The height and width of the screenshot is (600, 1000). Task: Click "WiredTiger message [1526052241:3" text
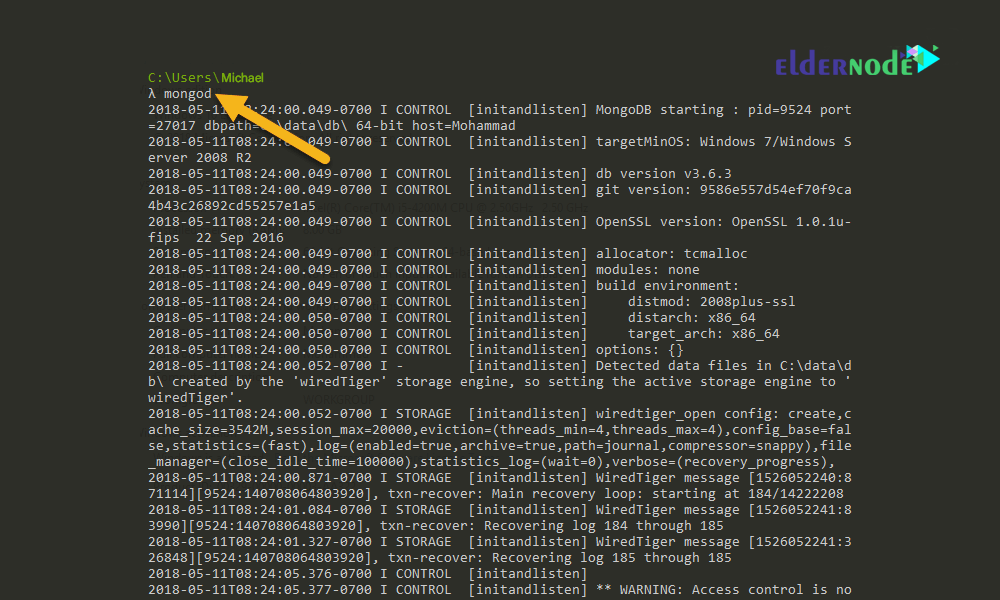pos(723,541)
